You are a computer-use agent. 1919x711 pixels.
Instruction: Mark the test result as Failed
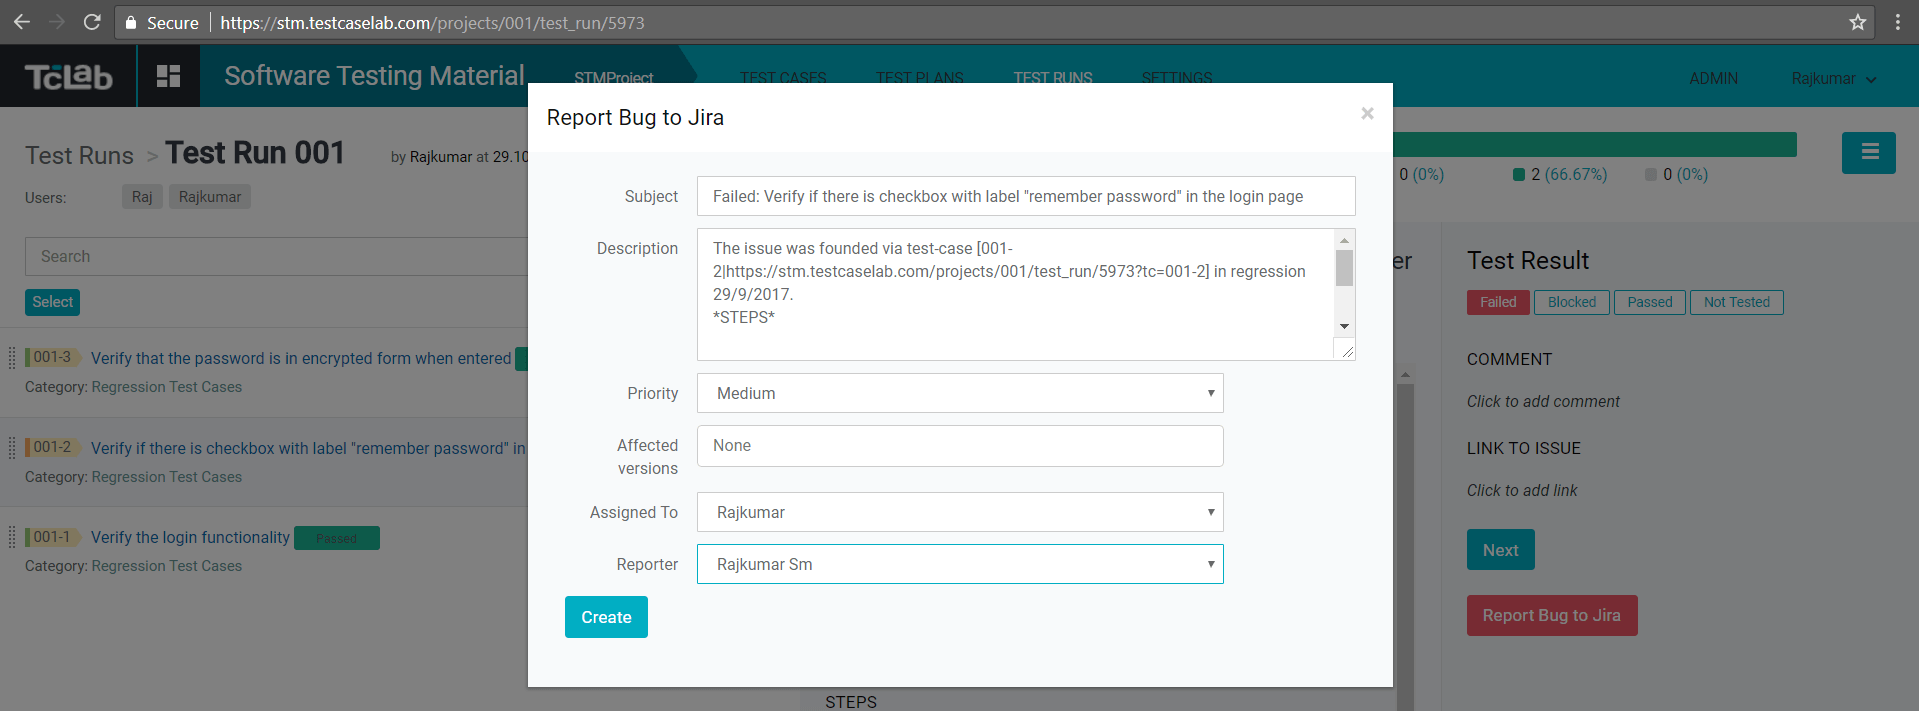click(x=1498, y=302)
